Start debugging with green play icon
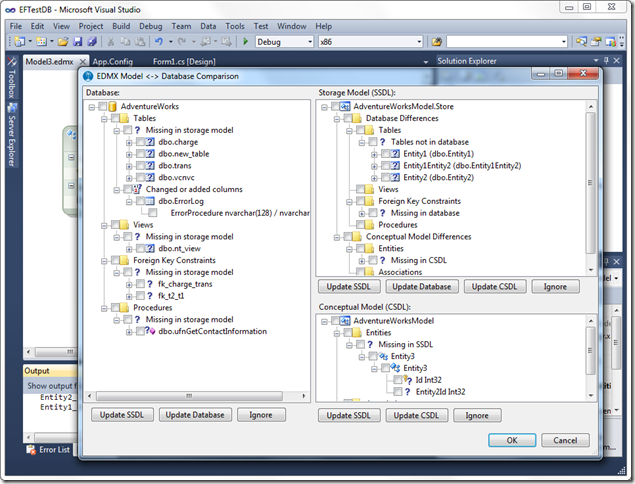Image resolution: width=635 pixels, height=484 pixels. pos(245,41)
